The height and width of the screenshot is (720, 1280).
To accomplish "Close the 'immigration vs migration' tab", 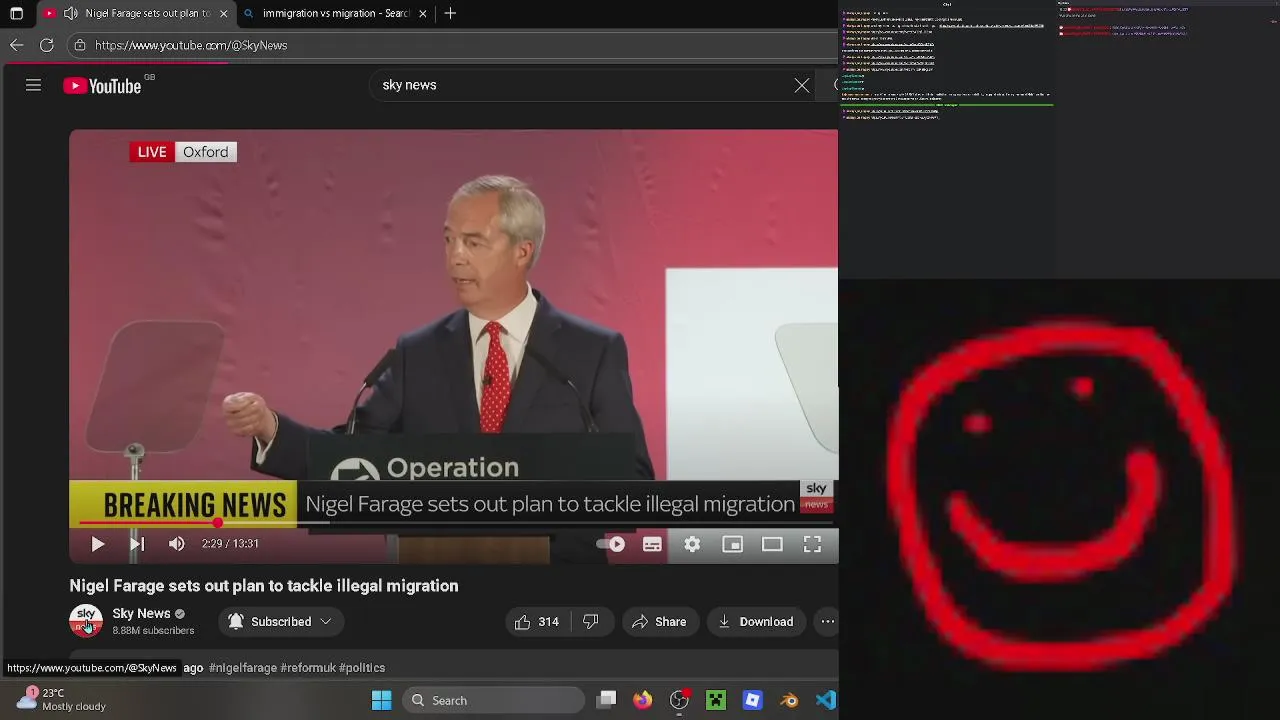I will [423, 13].
